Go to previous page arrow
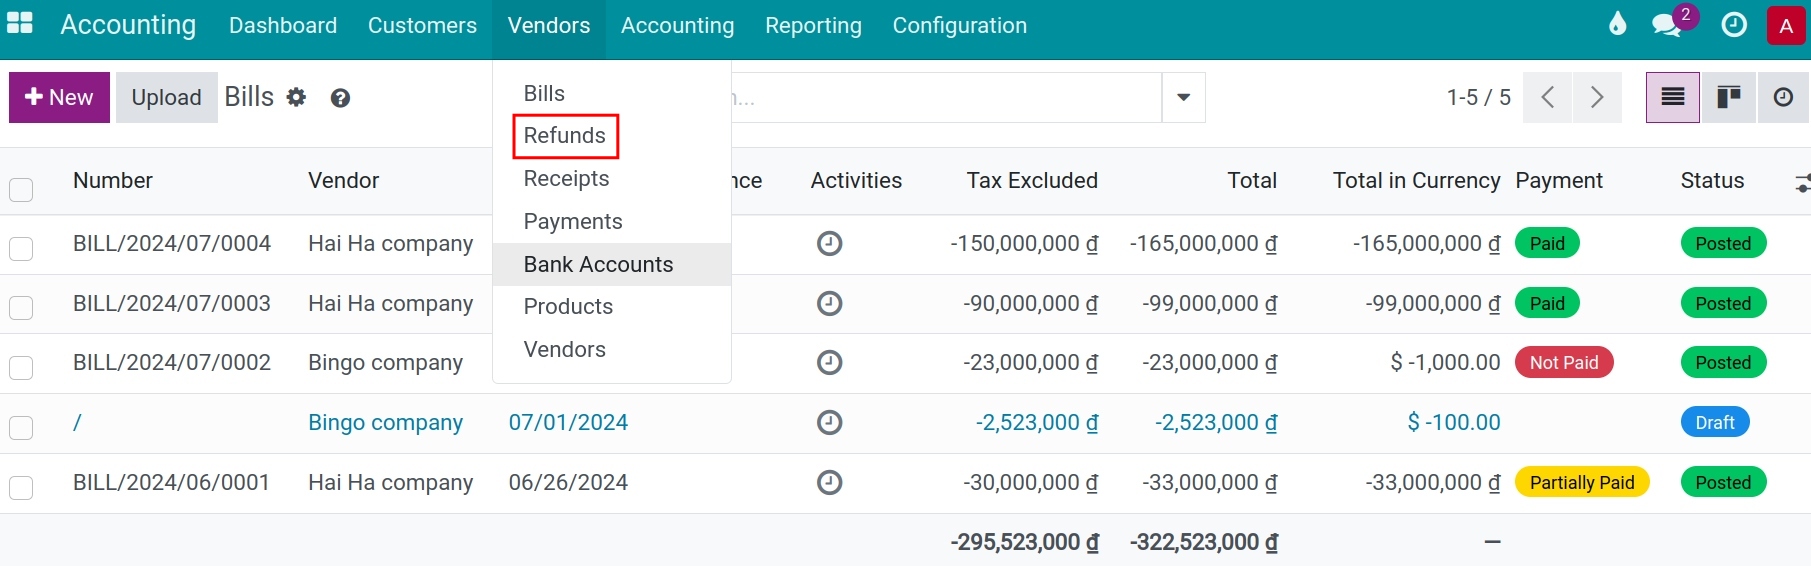 (x=1547, y=97)
